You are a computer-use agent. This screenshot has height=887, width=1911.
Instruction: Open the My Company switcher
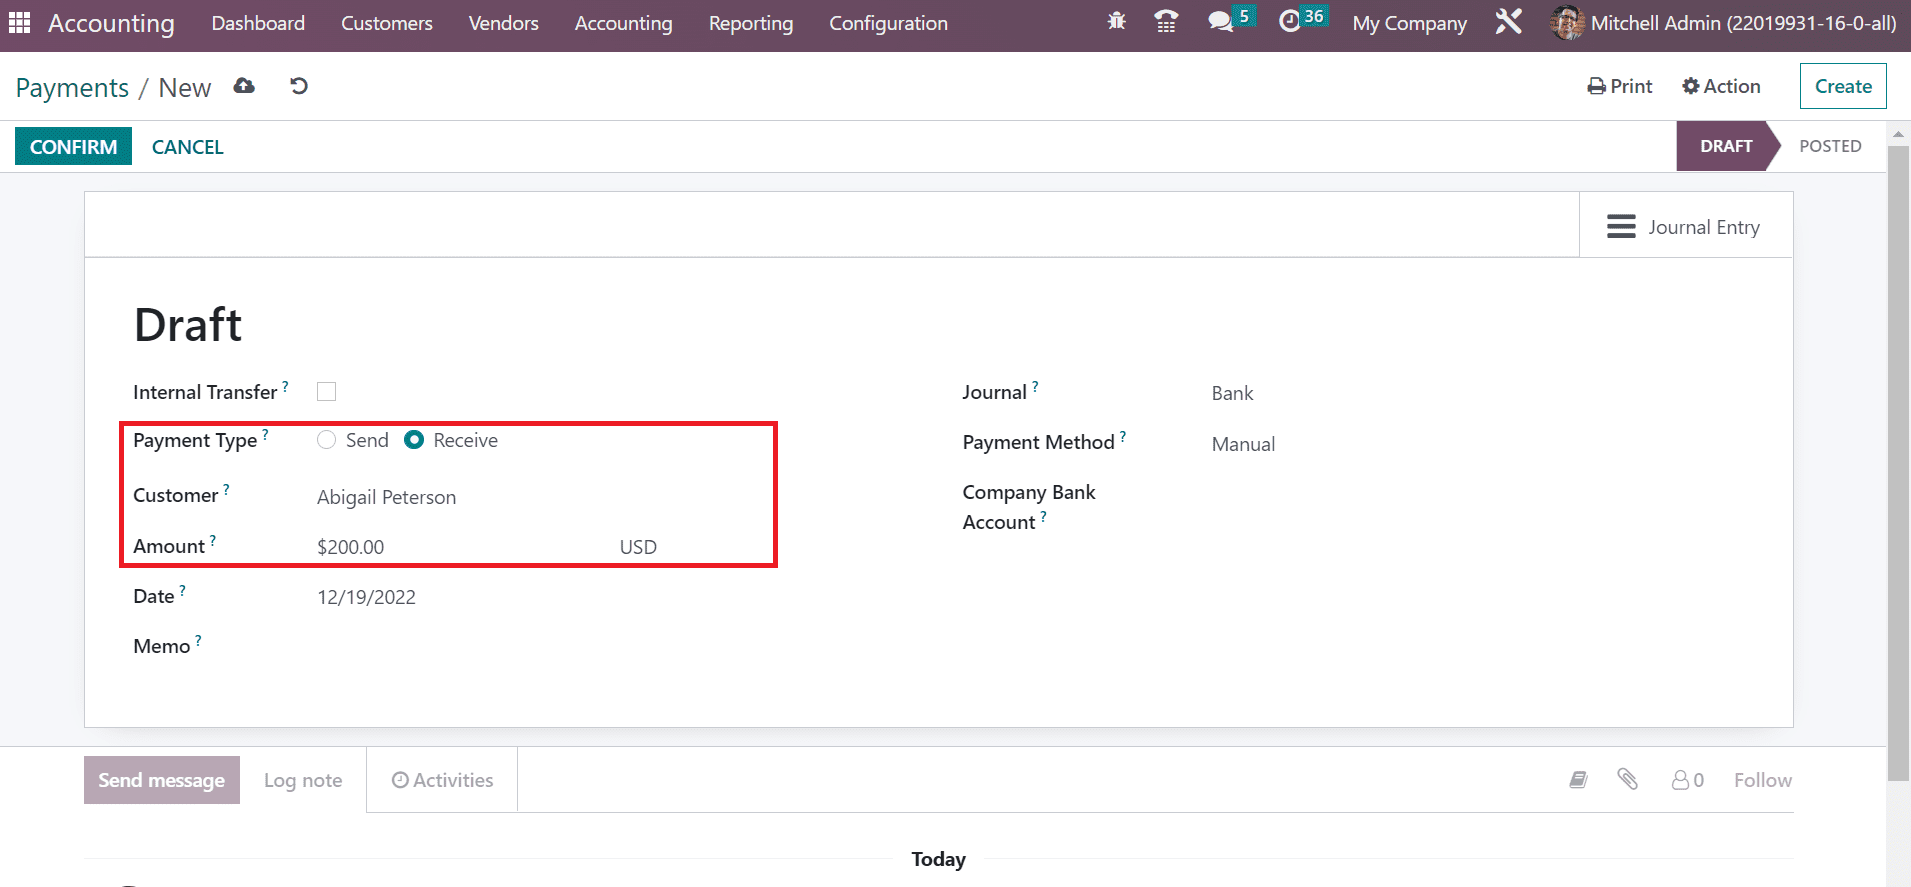(1409, 23)
